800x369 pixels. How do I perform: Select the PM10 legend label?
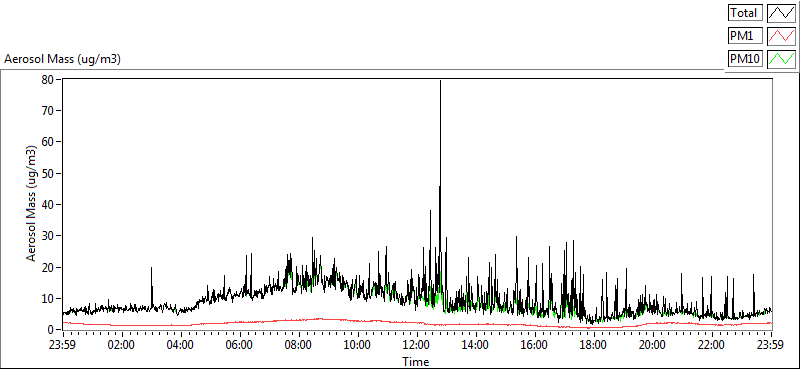[745, 59]
